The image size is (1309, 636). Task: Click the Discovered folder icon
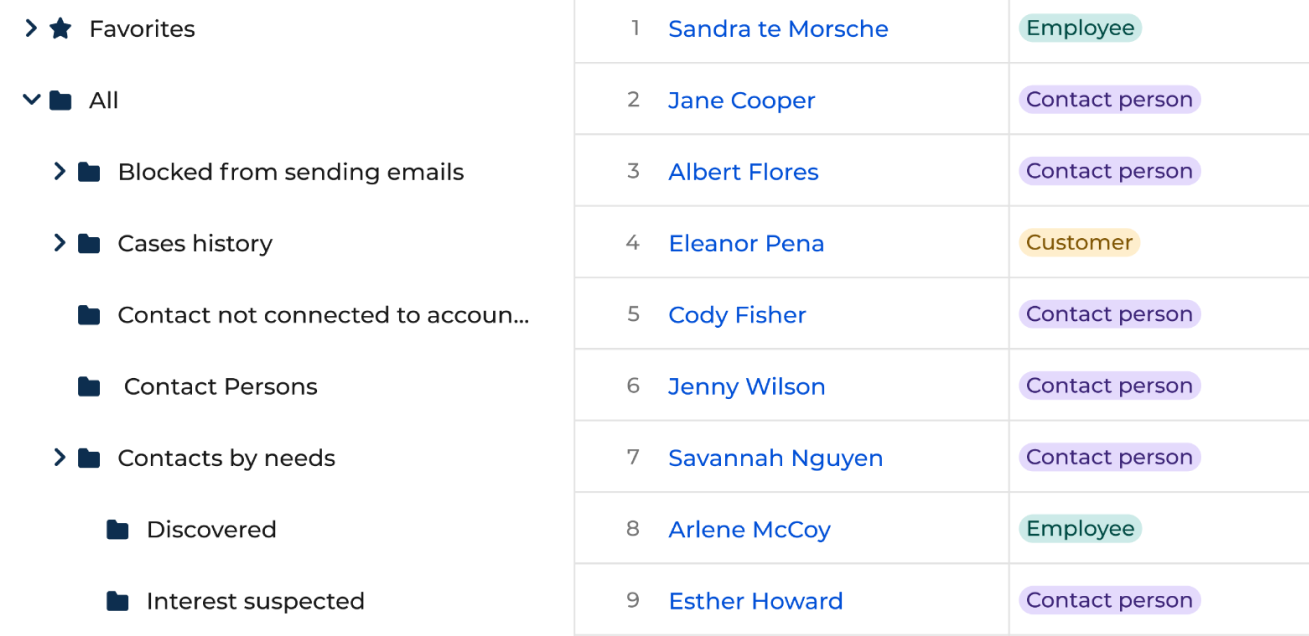[x=118, y=530]
